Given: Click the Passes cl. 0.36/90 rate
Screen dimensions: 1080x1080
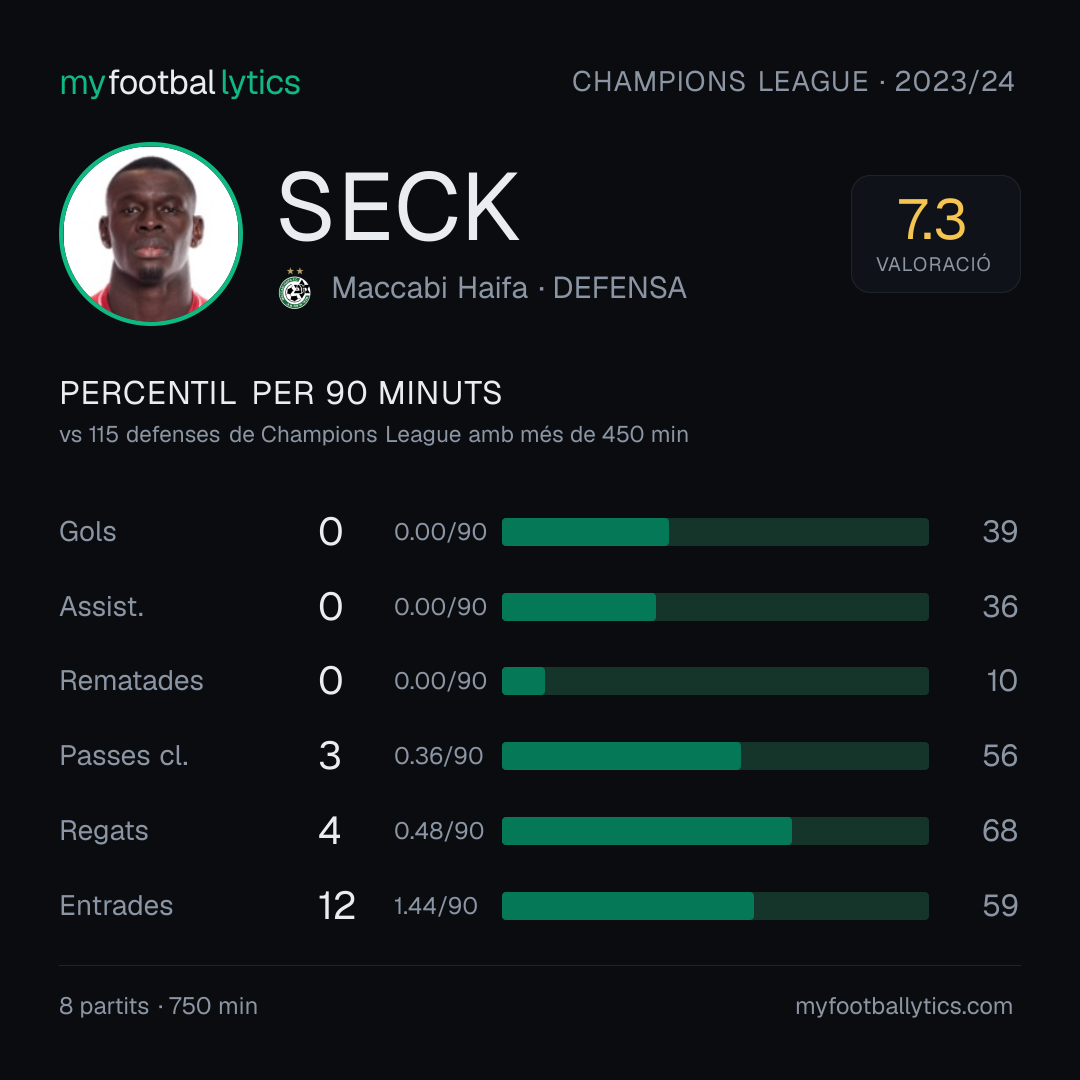Looking at the screenshot, I should pyautogui.click(x=439, y=756).
